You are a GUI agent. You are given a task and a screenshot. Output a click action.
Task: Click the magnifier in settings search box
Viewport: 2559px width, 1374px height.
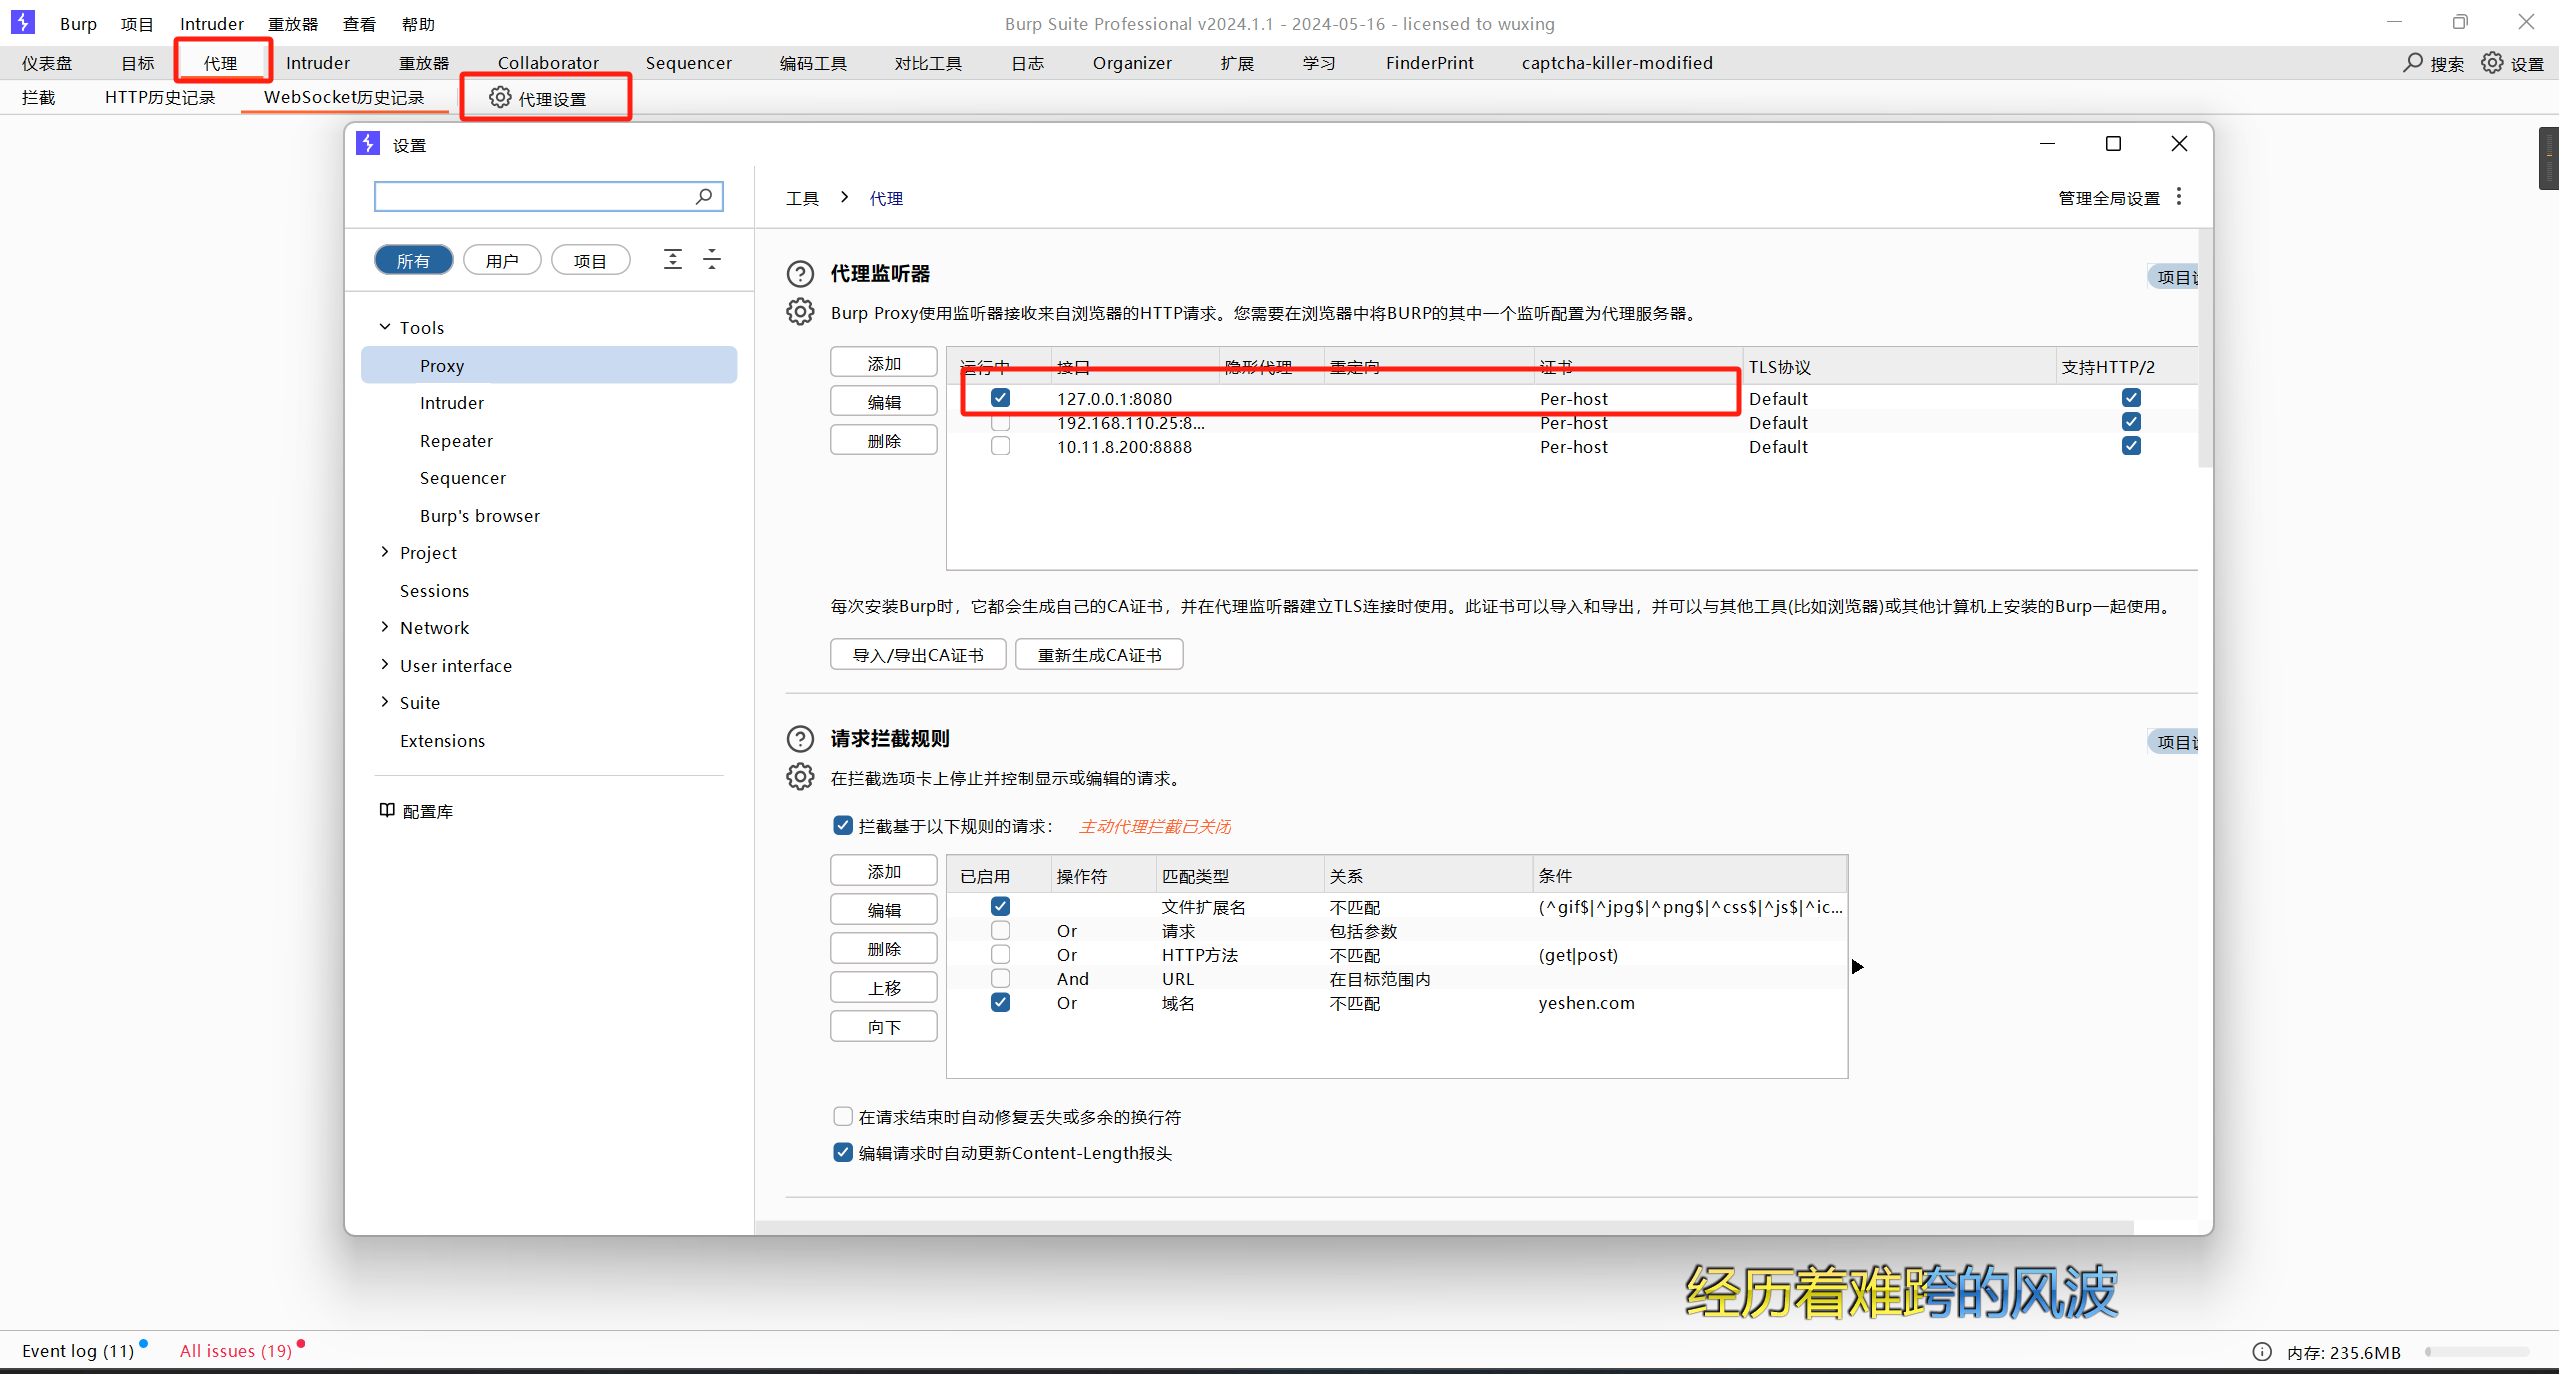[704, 196]
